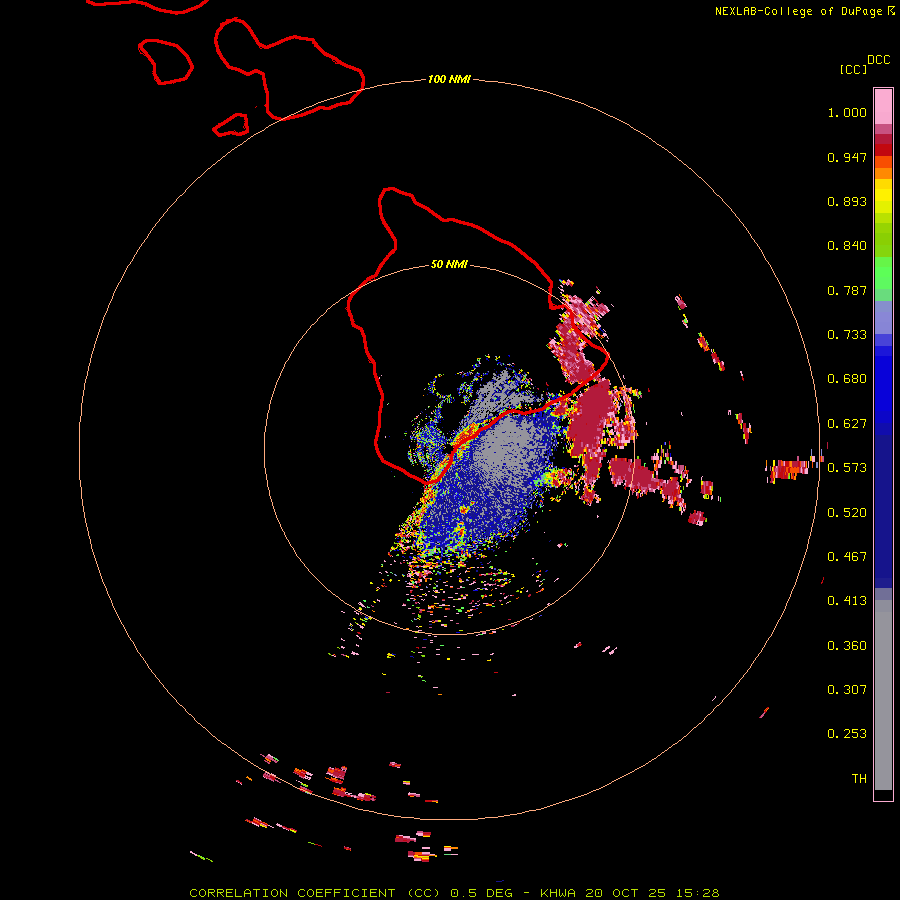Click the 100 NMI range ring label
Viewport: 900px width, 900px height.
[x=449, y=79]
